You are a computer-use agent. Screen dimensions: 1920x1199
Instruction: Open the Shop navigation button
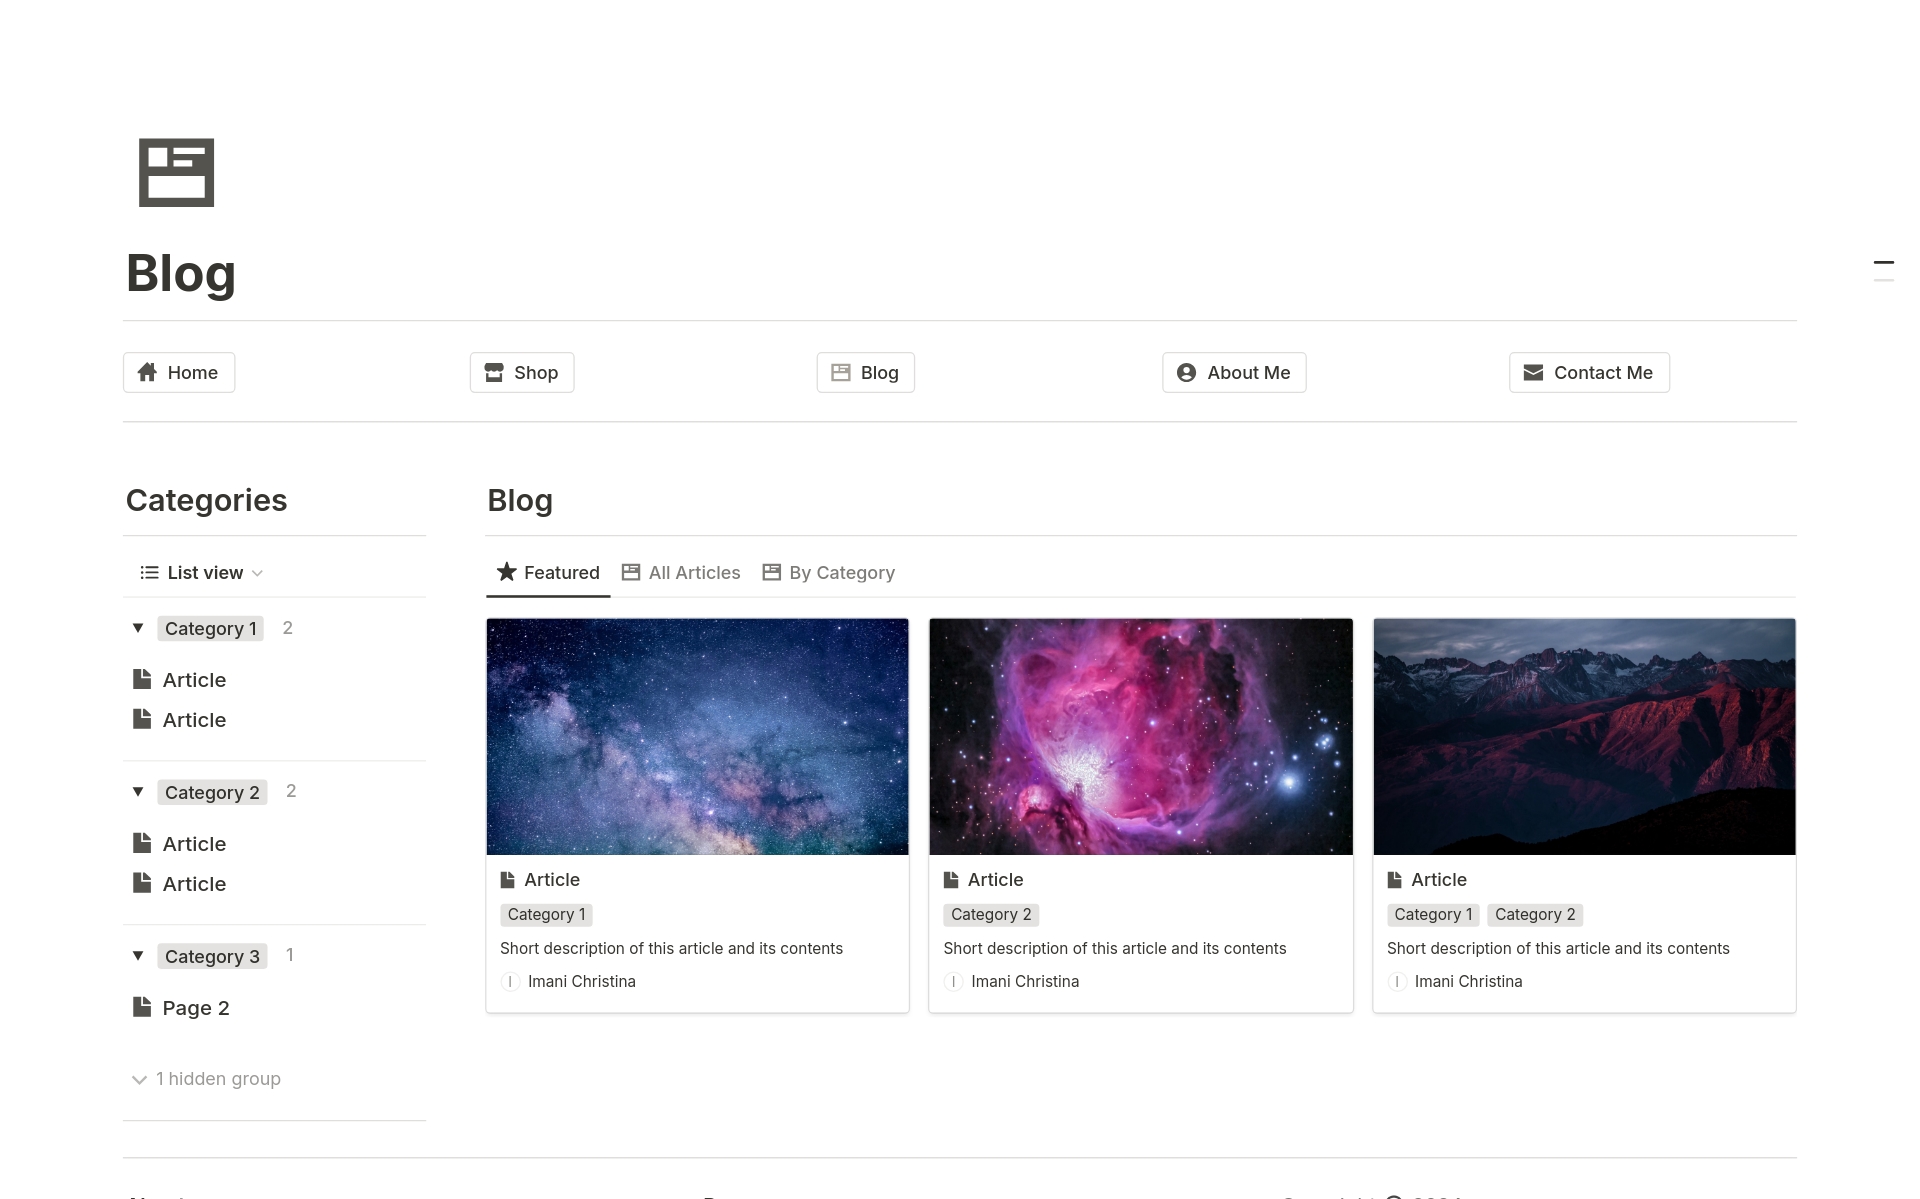tap(522, 372)
